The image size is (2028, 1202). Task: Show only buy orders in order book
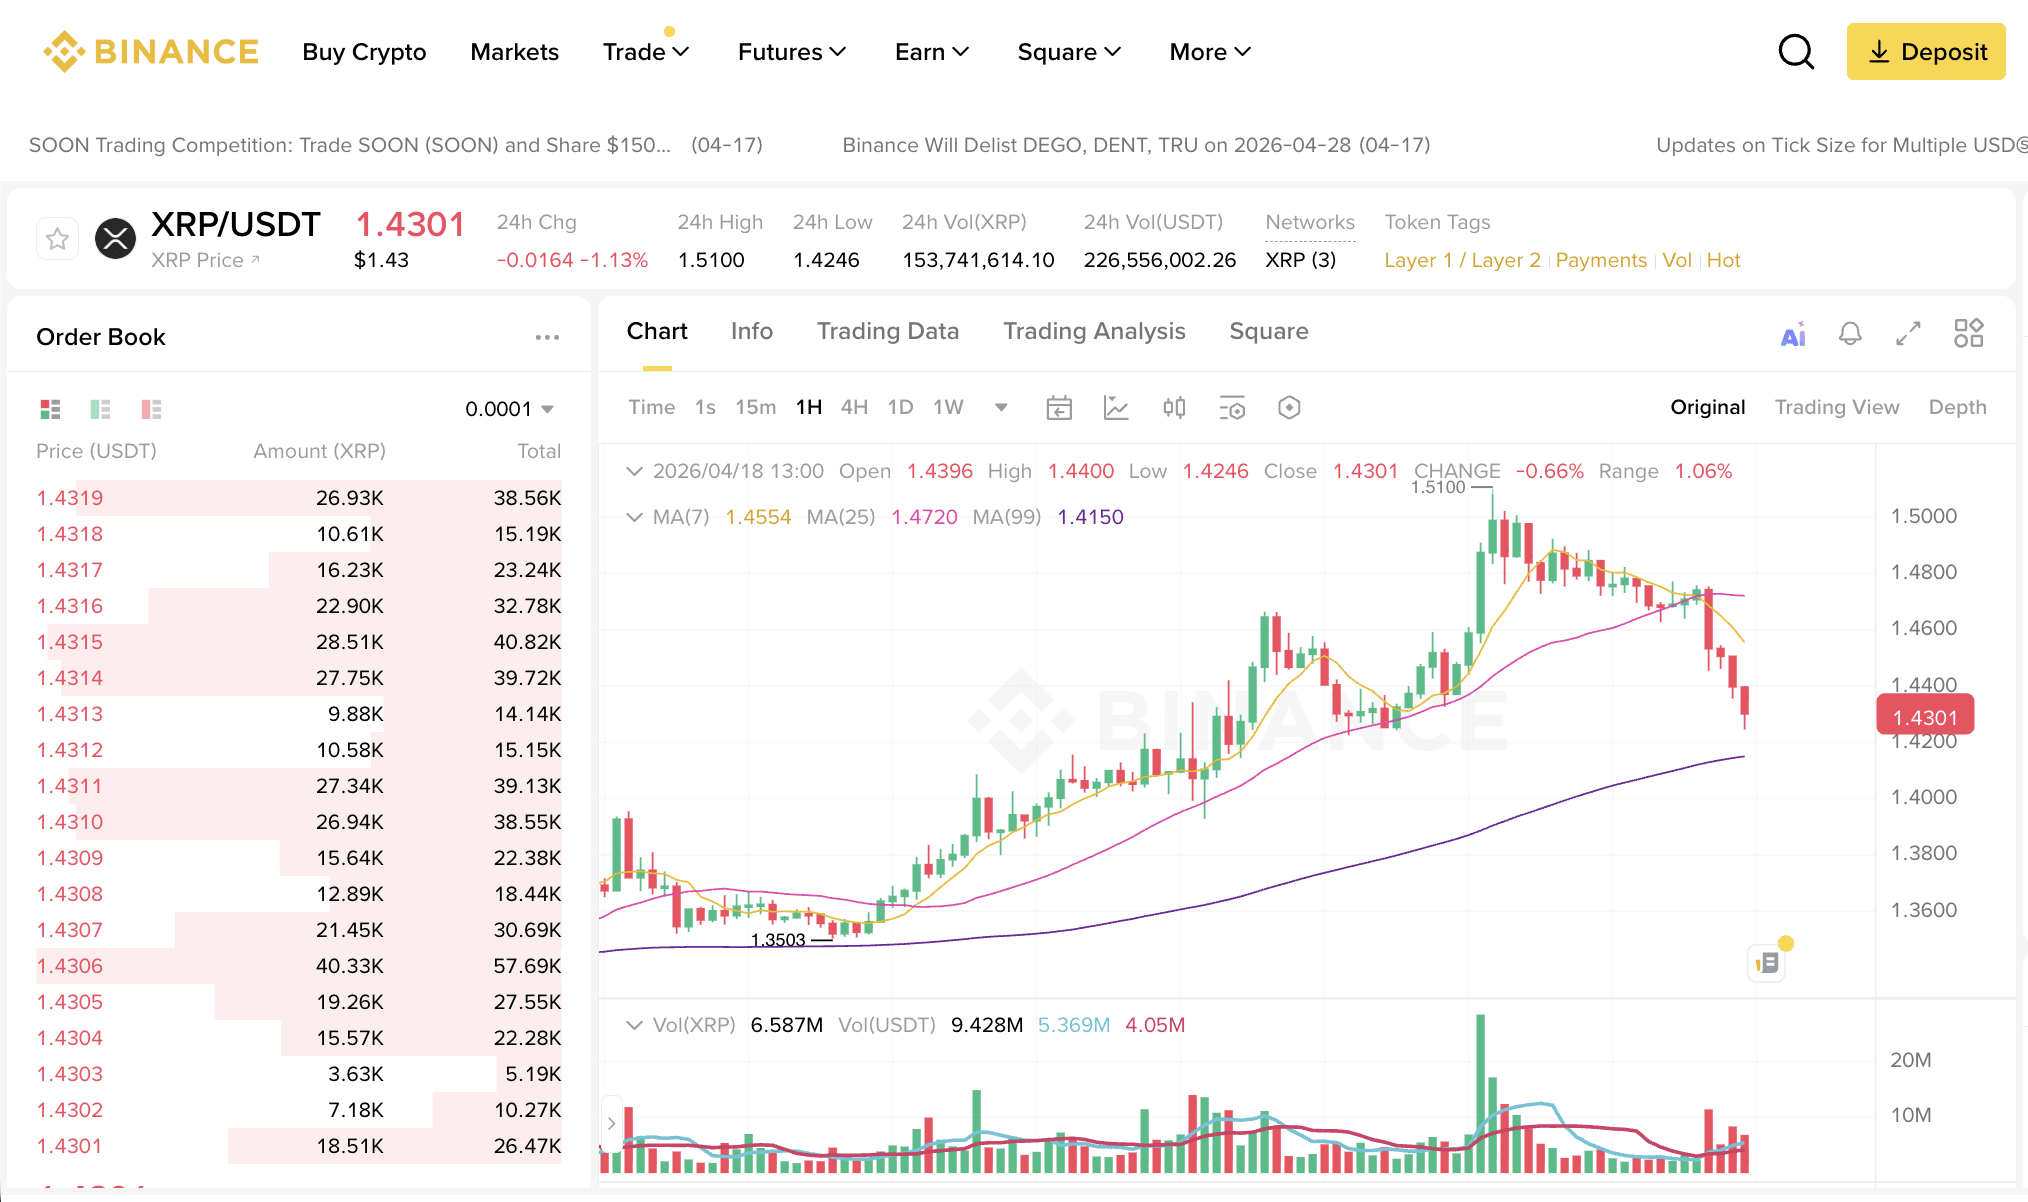[101, 409]
